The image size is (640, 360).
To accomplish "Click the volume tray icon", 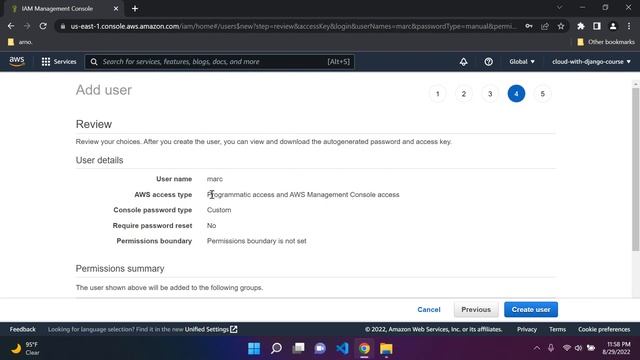I will [578, 348].
